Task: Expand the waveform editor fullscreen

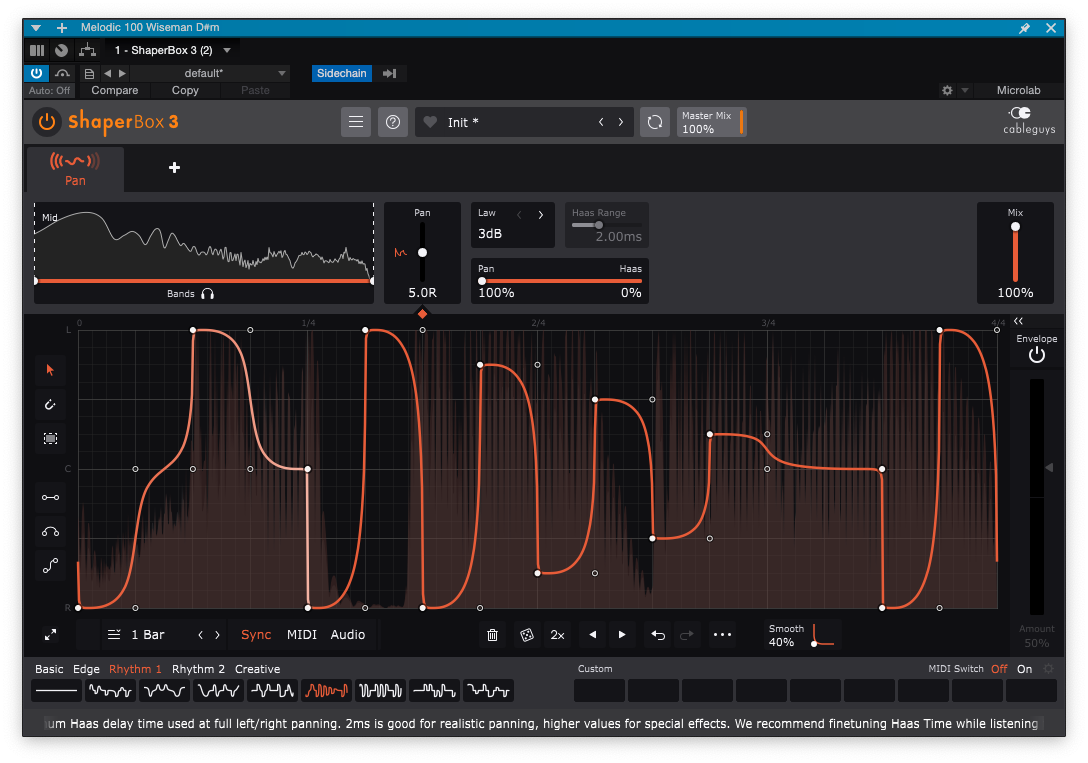Action: pos(50,635)
